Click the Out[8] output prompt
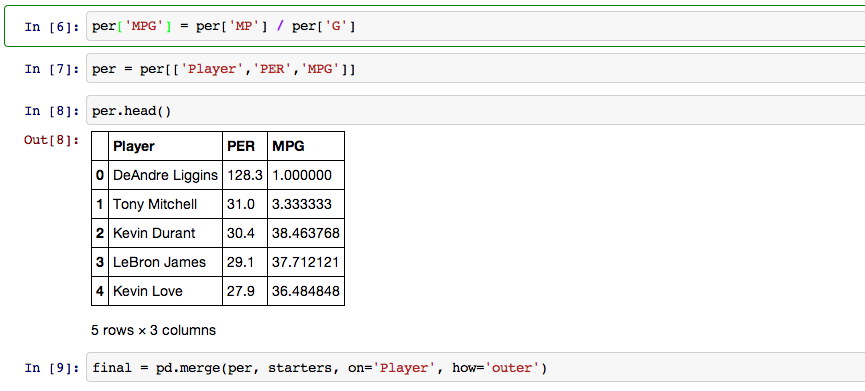 [x=52, y=140]
